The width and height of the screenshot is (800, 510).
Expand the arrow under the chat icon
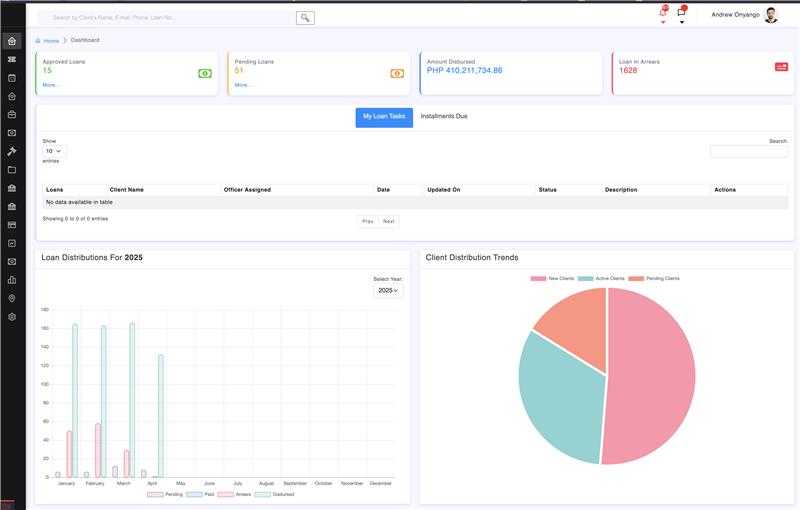(x=682, y=22)
